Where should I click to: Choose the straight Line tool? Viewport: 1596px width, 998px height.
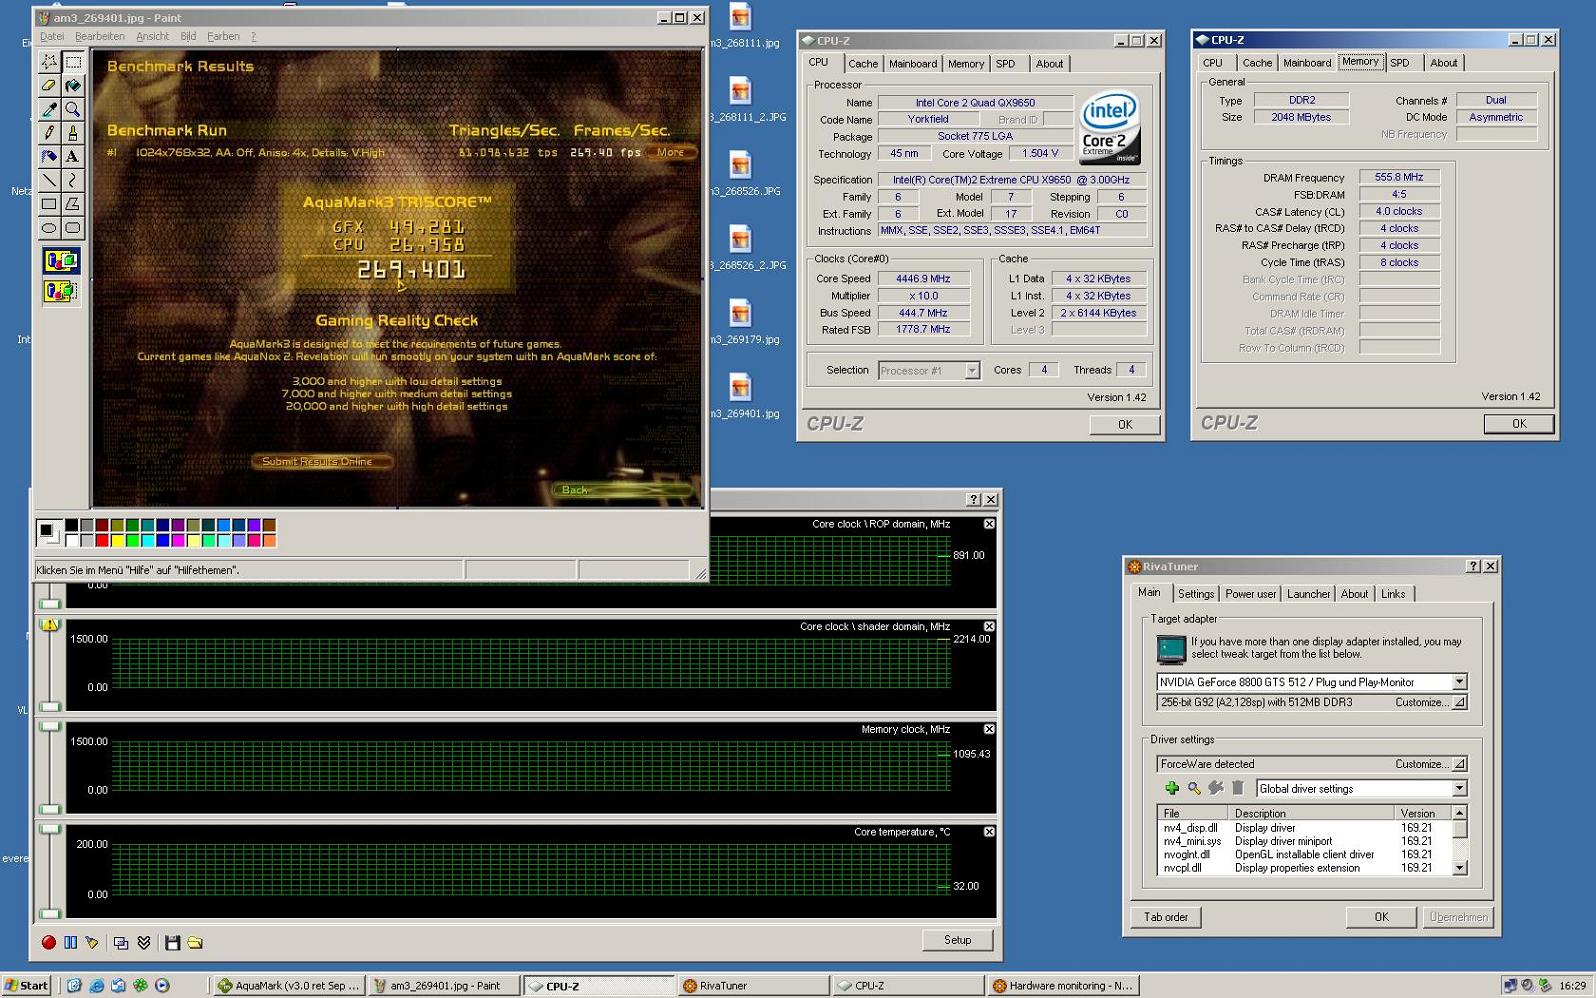pos(49,180)
